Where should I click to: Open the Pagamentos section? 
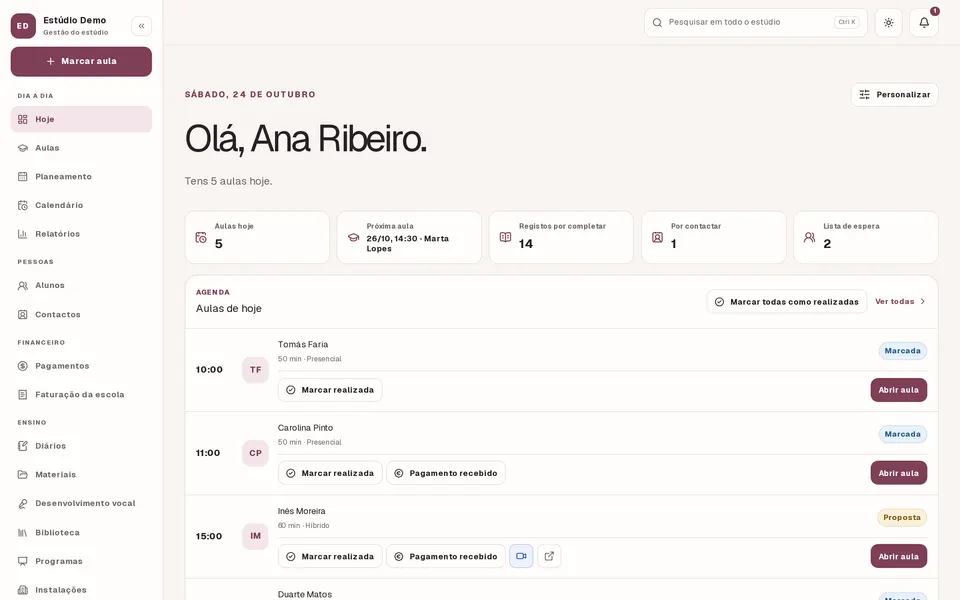point(81,366)
